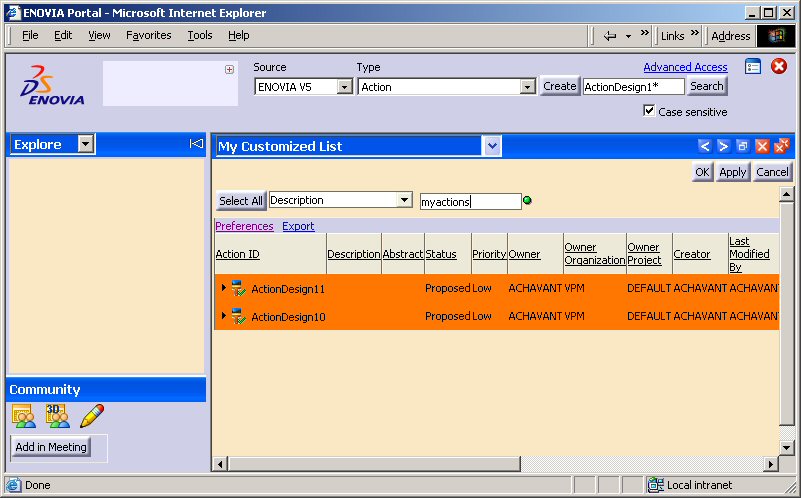This screenshot has height=498, width=801.
Task: Click the Apply button
Action: 733,172
